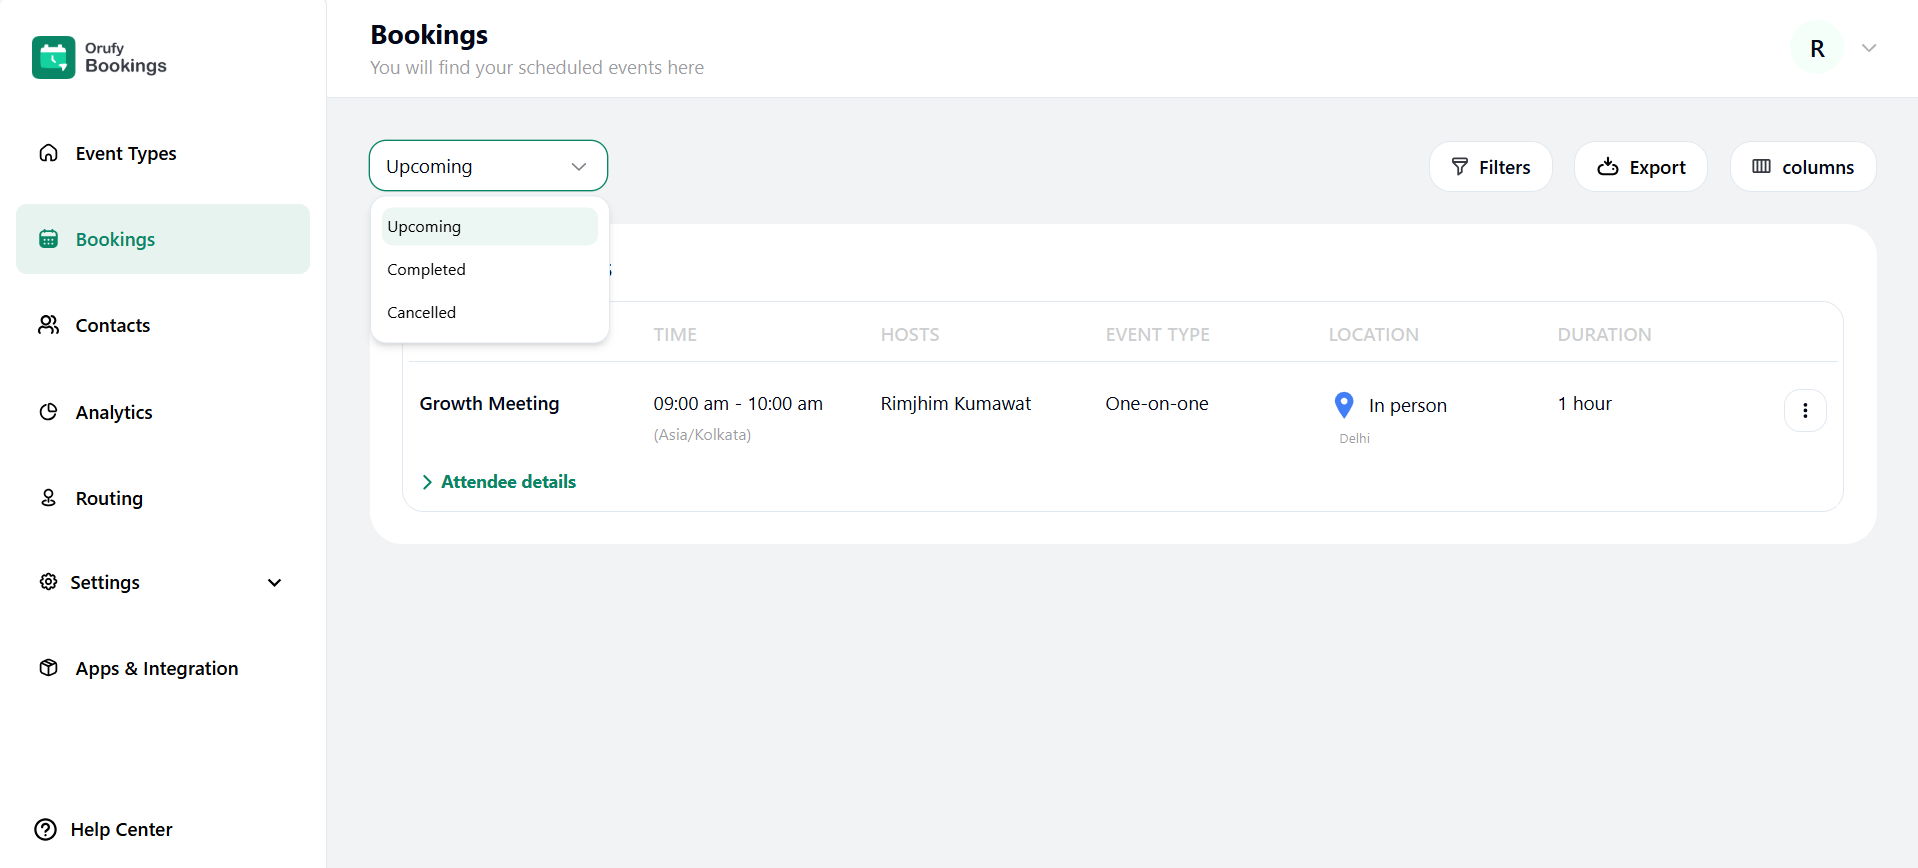Expand the Settings chevron in sidebar
Screen dimensions: 1918x868
tap(274, 583)
